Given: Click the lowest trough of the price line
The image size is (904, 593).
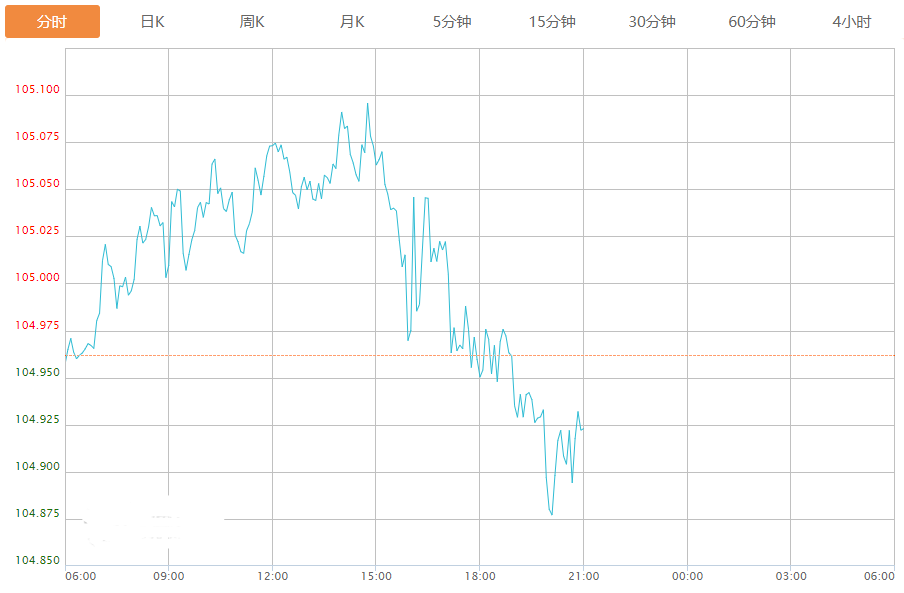Looking at the screenshot, I should (x=551, y=515).
